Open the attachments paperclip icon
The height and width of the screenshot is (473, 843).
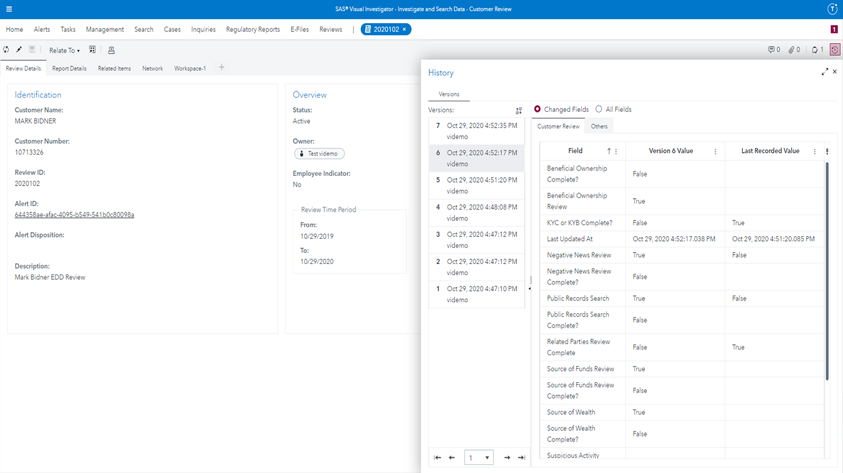pyautogui.click(x=794, y=49)
